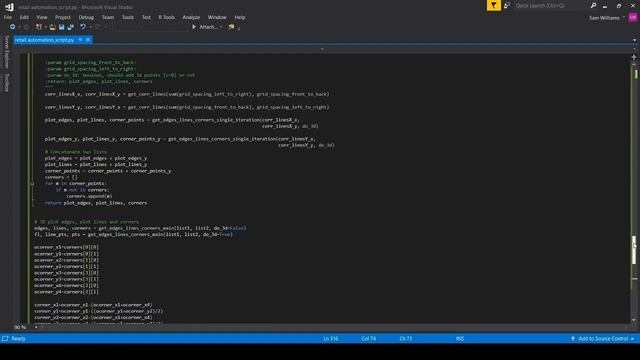The image size is (640, 360).
Task: Open the Sam Williams account dropdown
Action: [624, 18]
